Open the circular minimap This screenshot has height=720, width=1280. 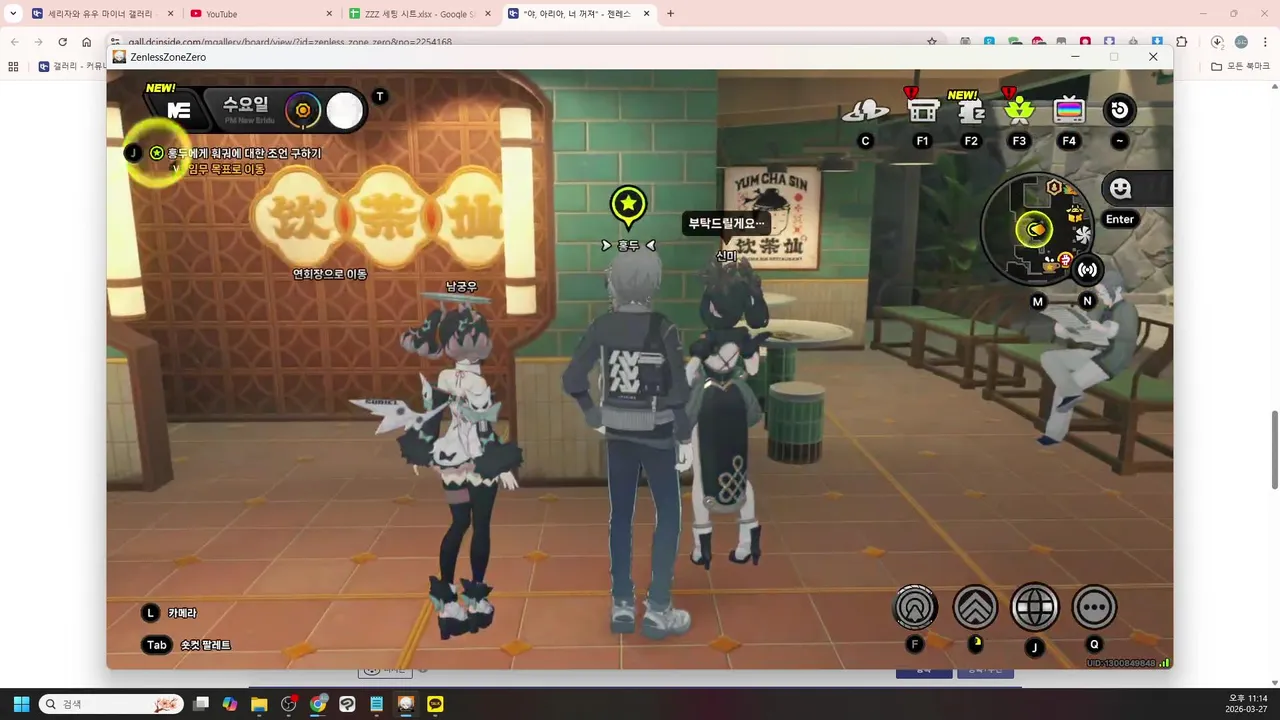1036,228
